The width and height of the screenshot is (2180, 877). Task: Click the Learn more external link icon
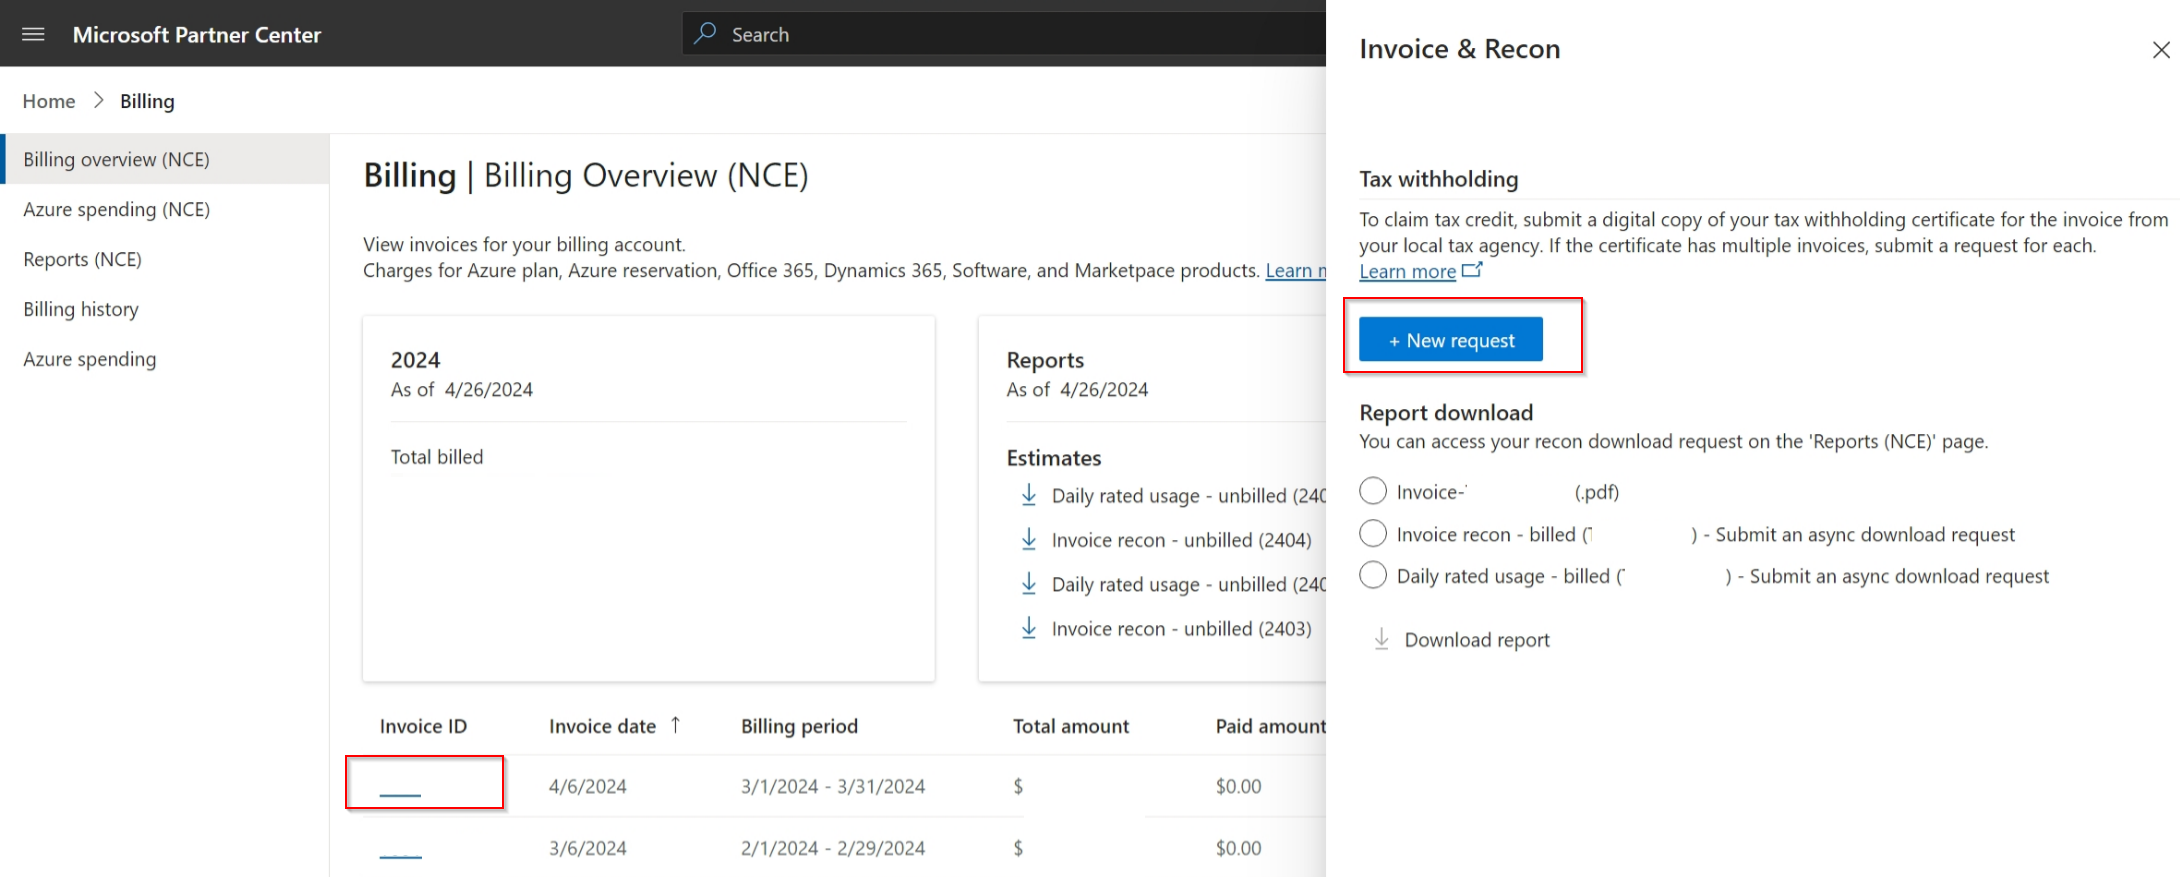pos(1472,270)
